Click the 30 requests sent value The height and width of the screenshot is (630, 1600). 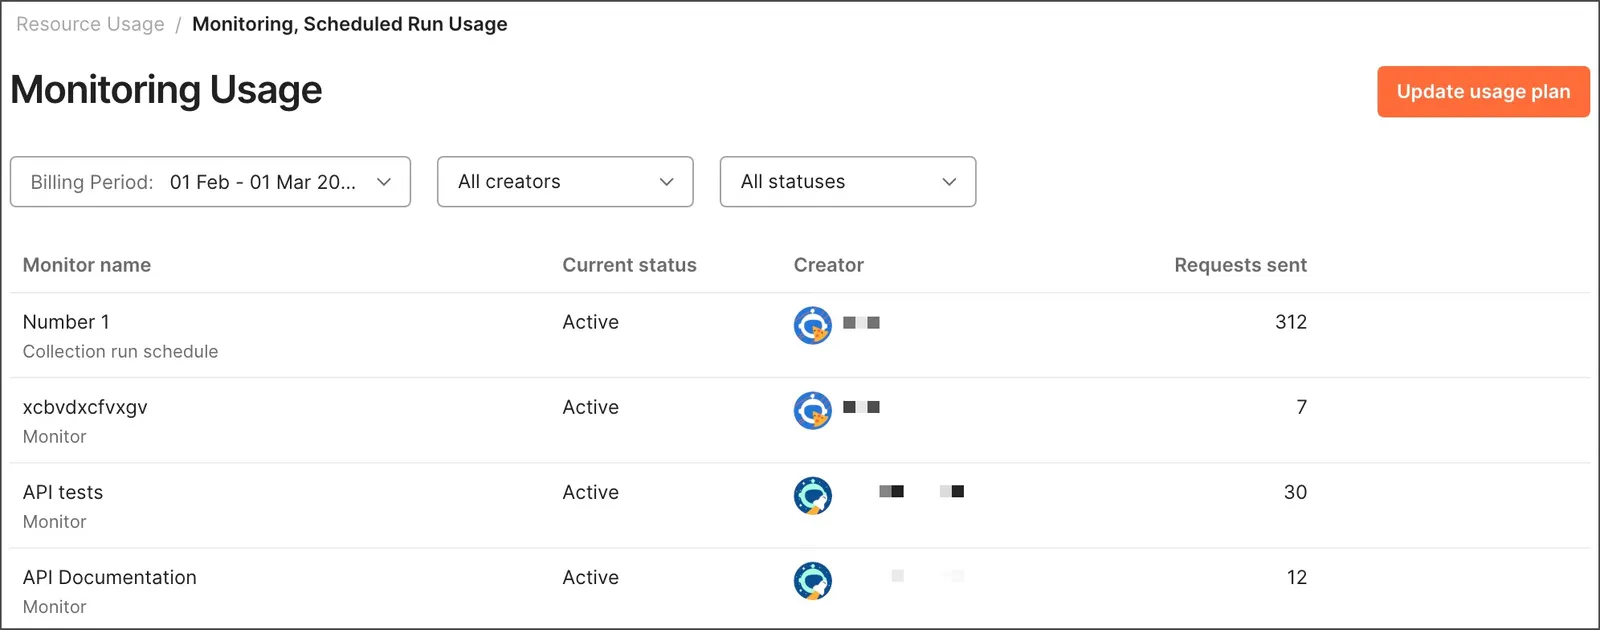click(x=1295, y=492)
